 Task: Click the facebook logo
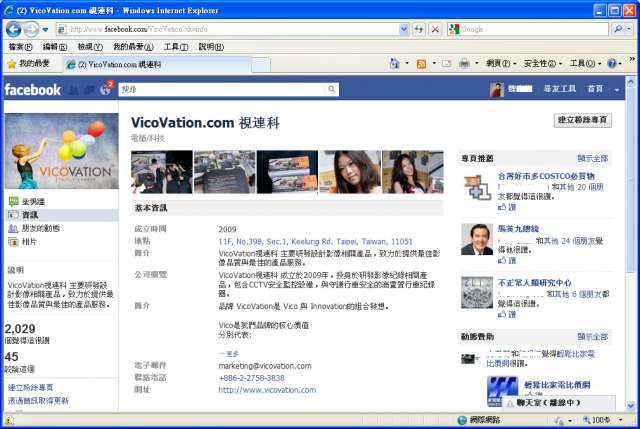(33, 90)
